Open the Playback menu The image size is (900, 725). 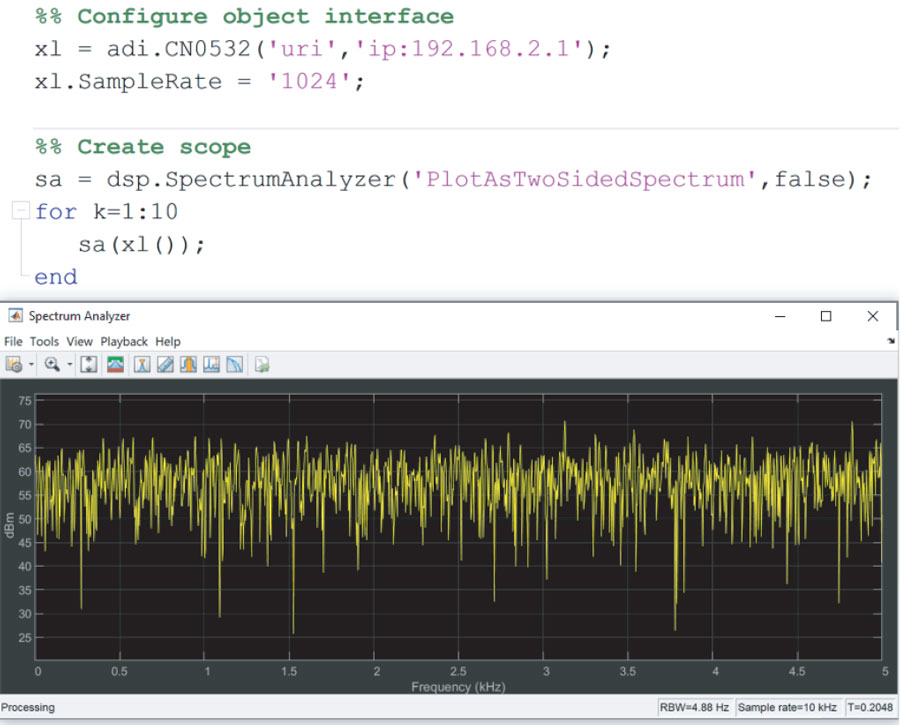[124, 341]
